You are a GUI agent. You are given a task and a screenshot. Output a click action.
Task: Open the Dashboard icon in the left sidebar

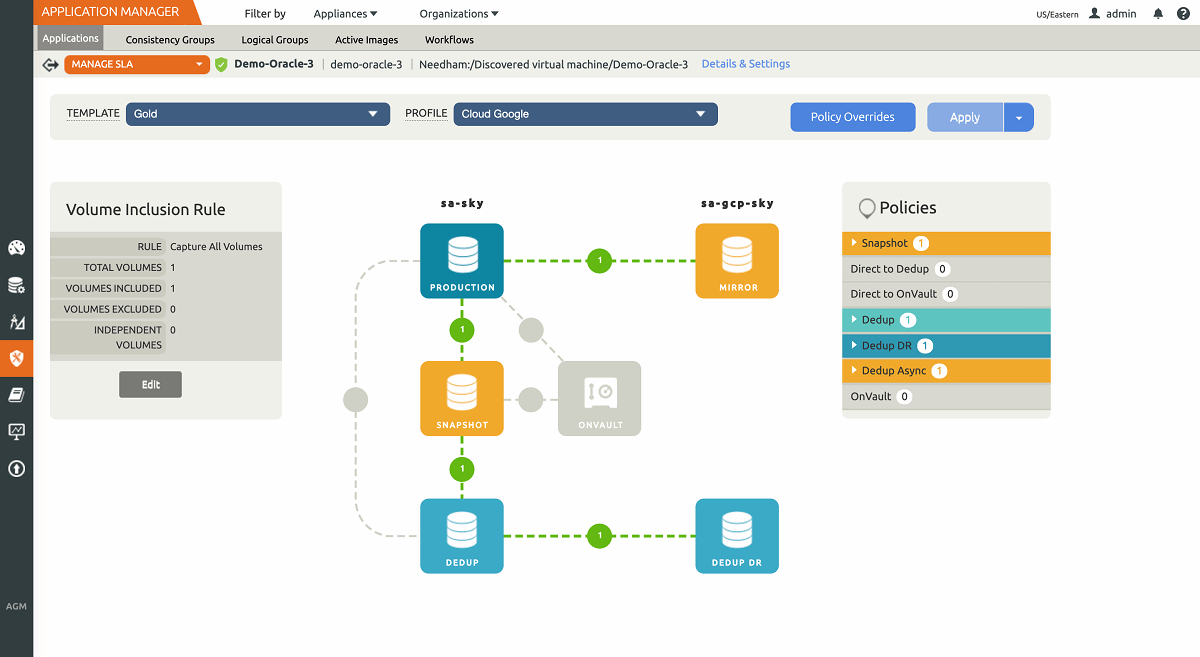(x=16, y=247)
